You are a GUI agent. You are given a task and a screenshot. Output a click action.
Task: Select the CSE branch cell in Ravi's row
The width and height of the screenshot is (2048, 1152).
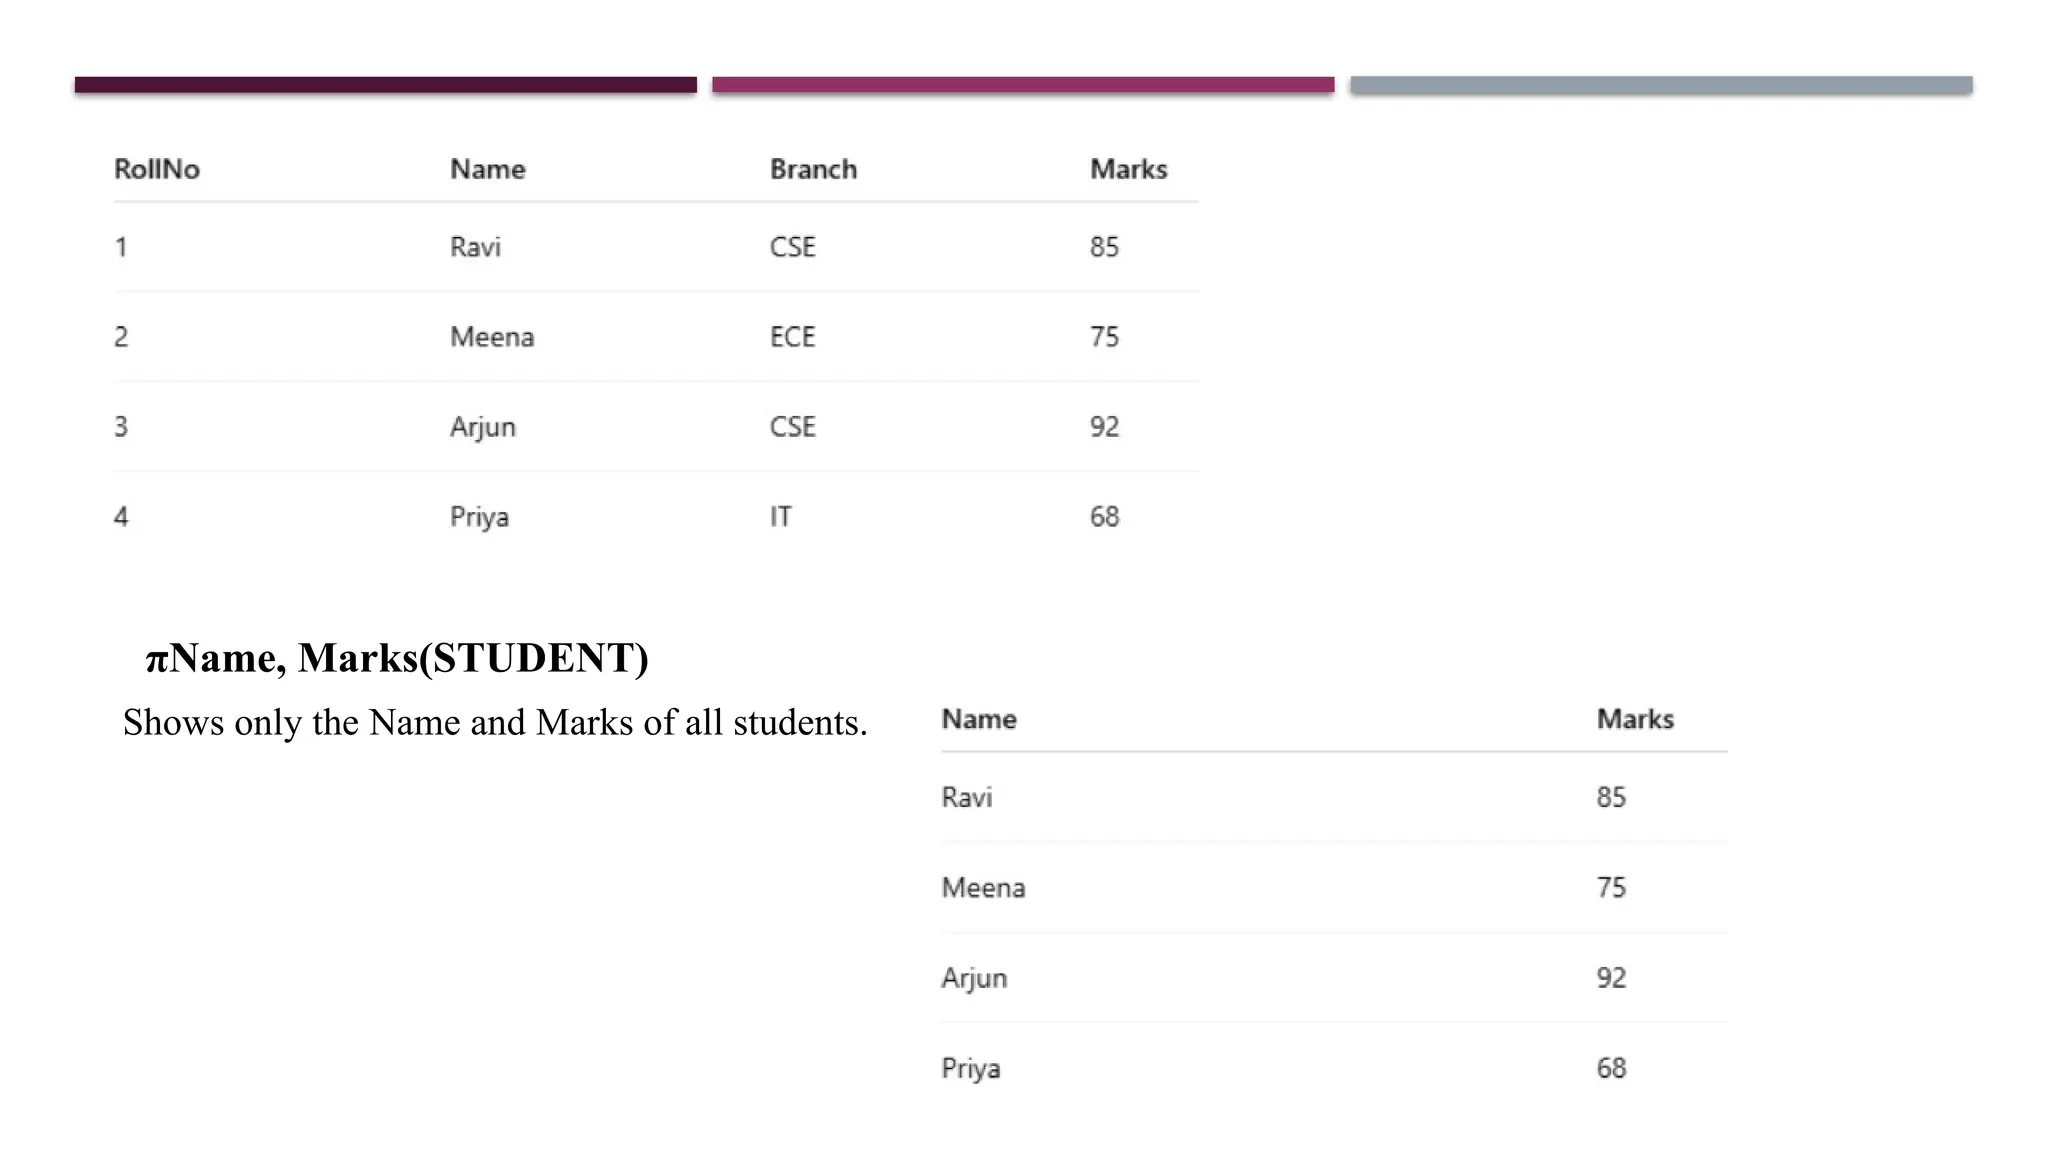coord(793,247)
